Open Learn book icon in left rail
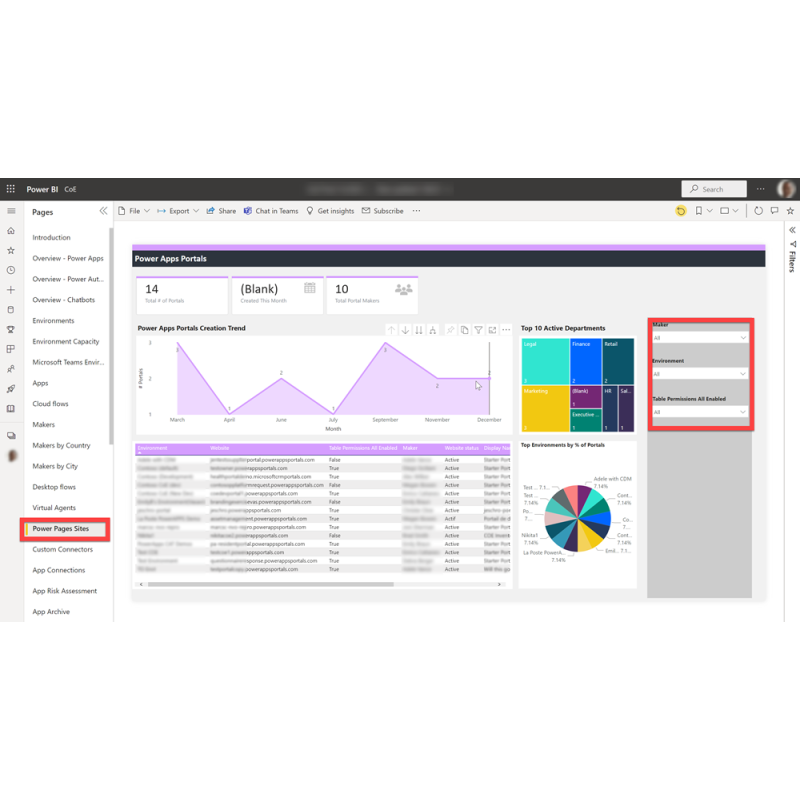Screen dimensions: 800x800 [11, 409]
